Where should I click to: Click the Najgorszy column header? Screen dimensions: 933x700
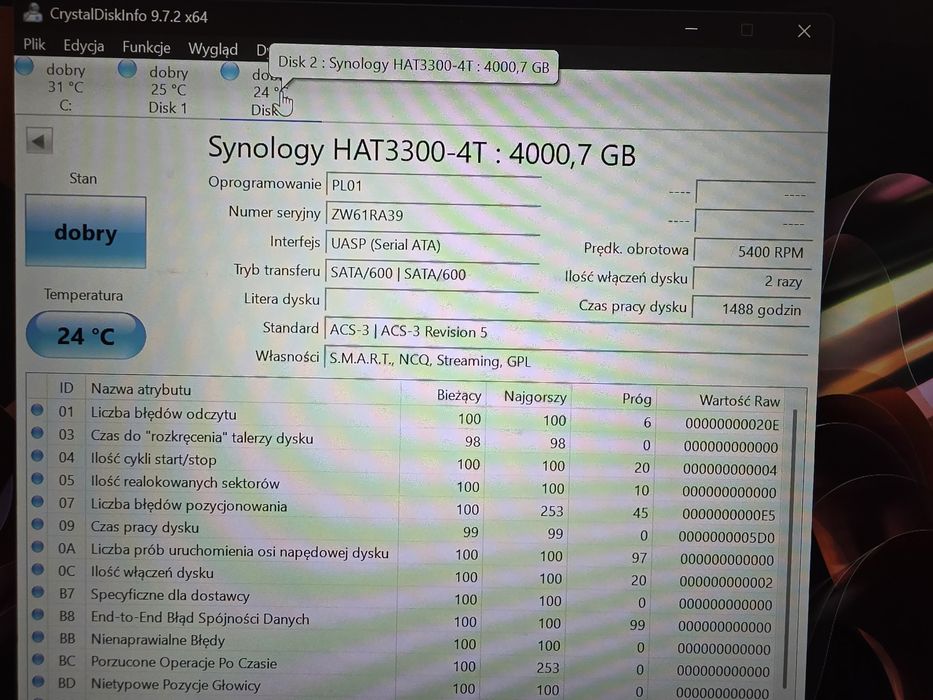[x=535, y=398]
